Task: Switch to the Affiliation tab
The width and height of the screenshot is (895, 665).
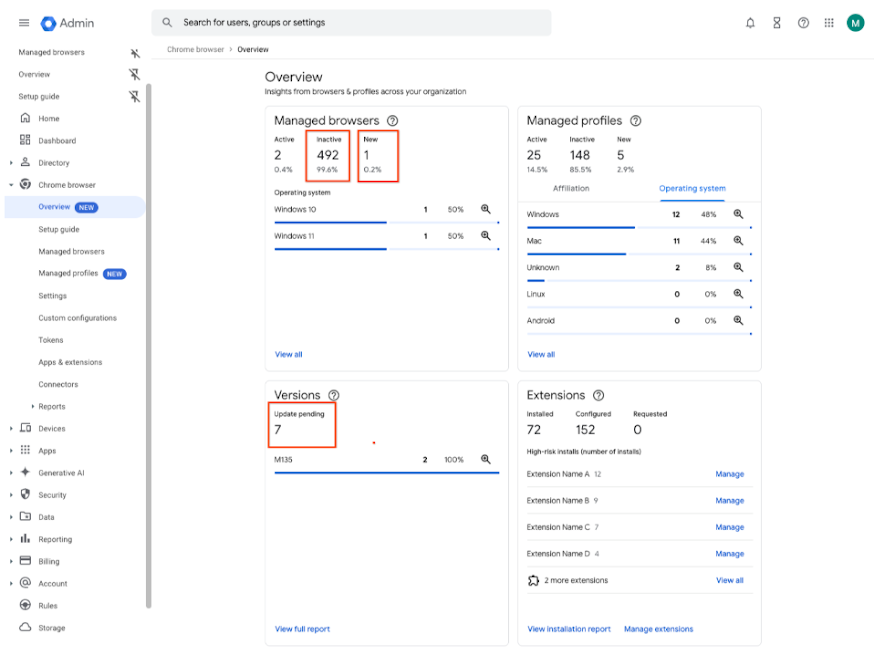Action: (571, 188)
